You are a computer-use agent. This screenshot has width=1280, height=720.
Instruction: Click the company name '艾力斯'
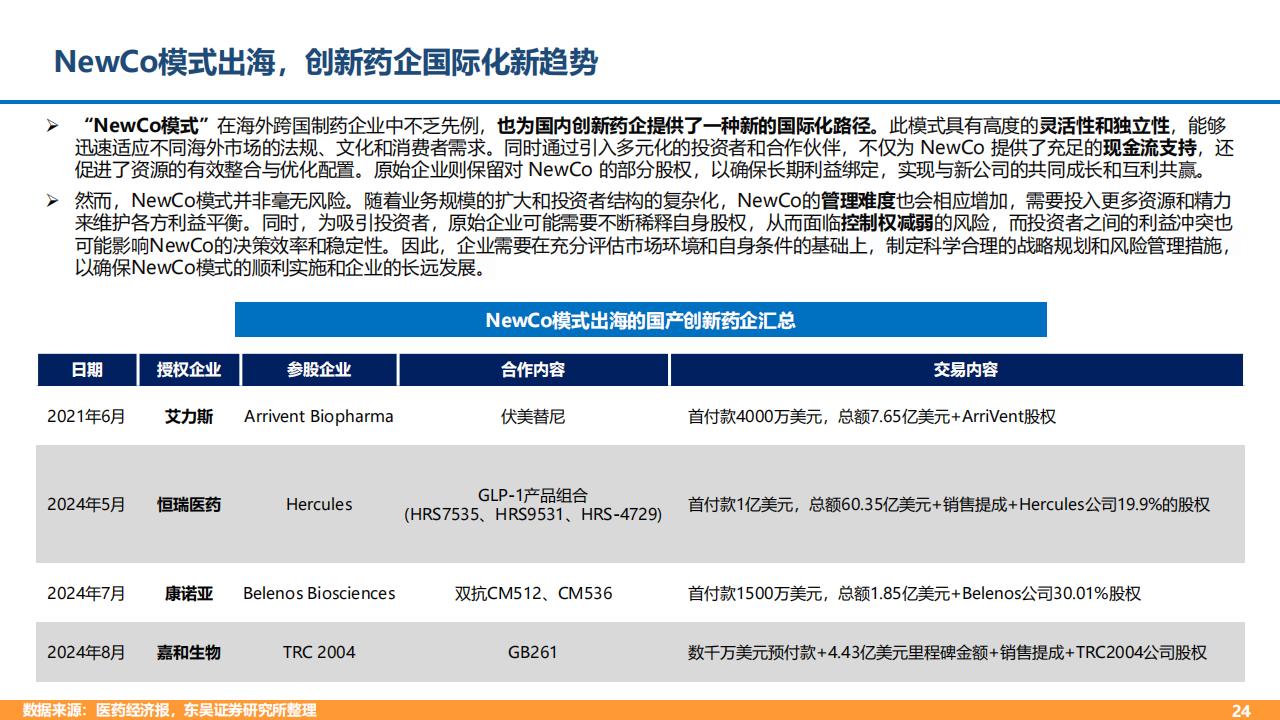[189, 416]
